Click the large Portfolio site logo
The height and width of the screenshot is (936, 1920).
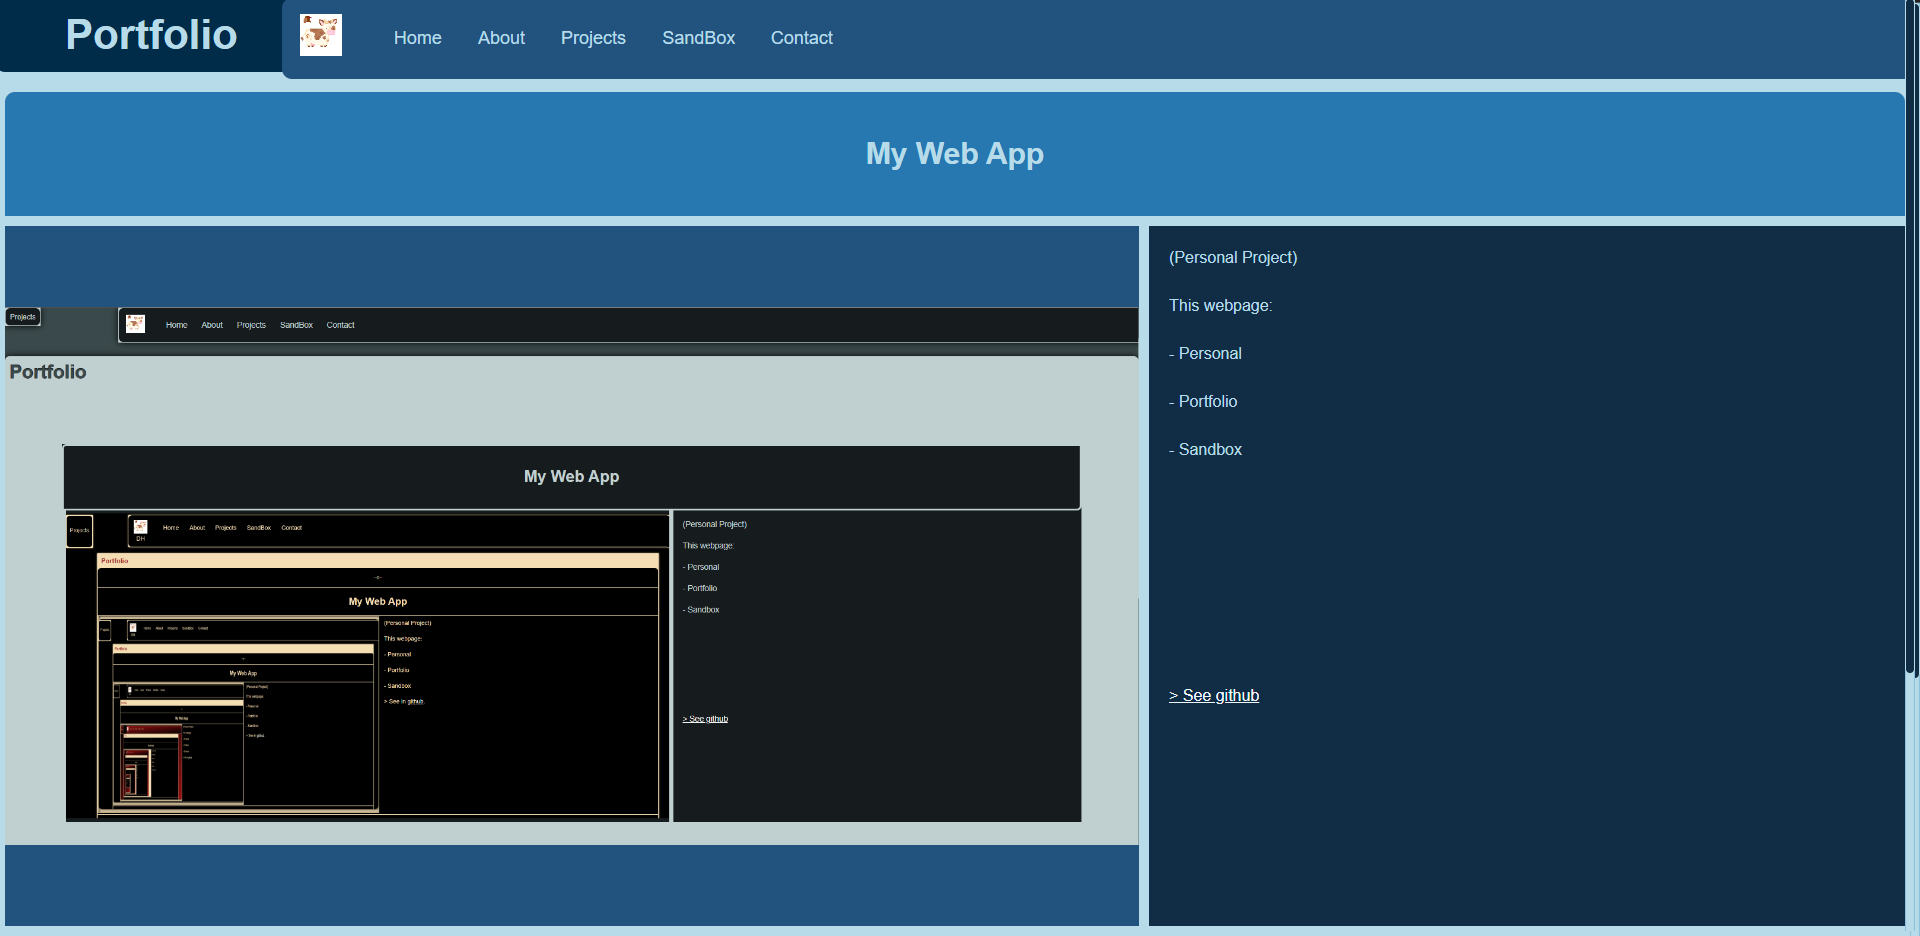pyautogui.click(x=151, y=35)
